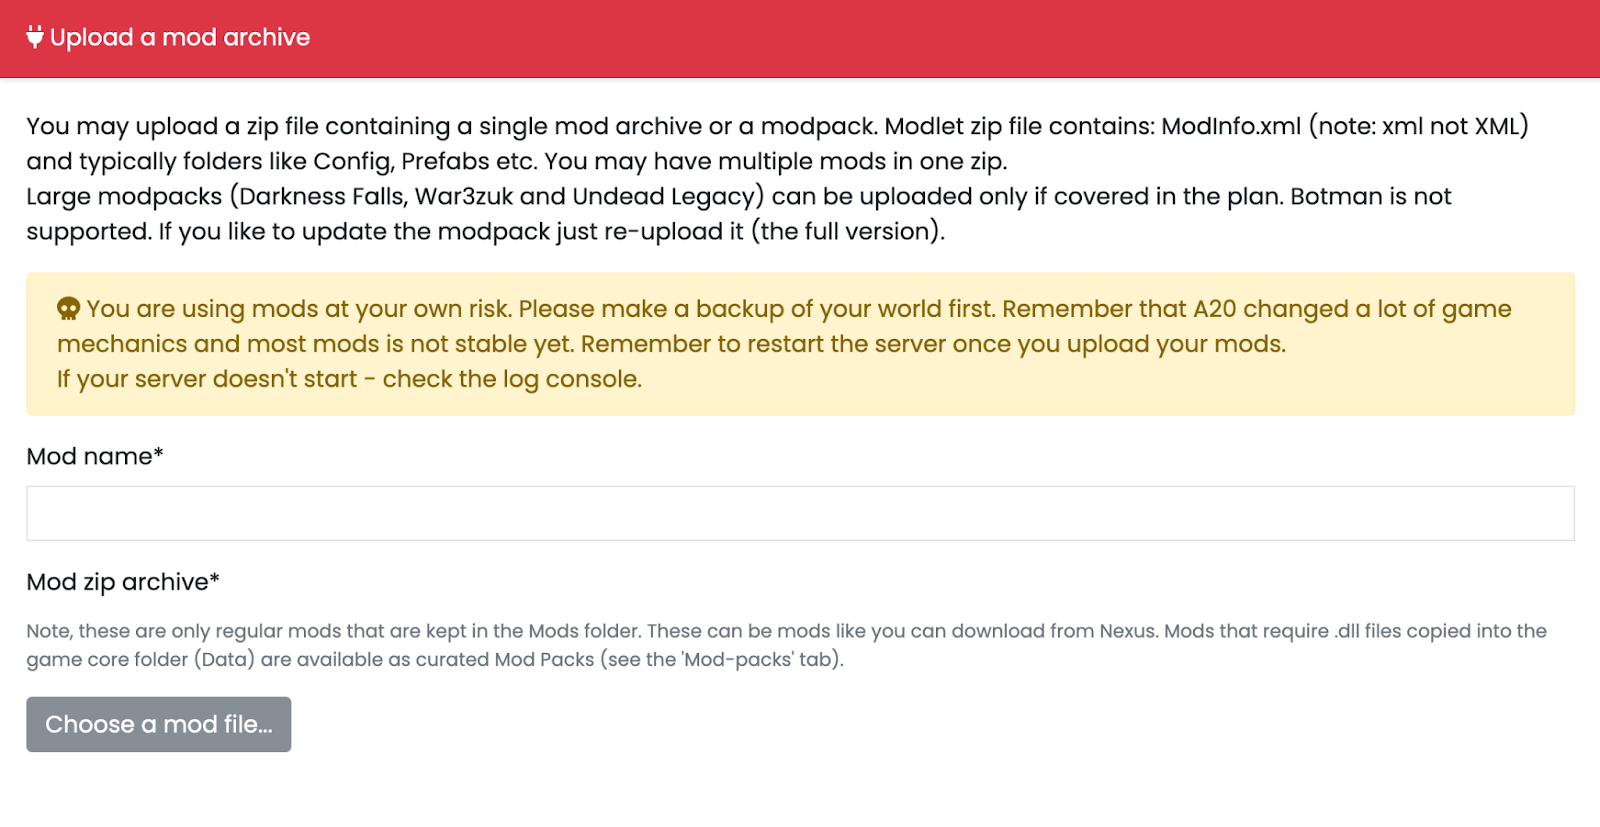The image size is (1600, 827).
Task: Click the 'Mod-packs' tab mention in the note
Action: click(738, 659)
